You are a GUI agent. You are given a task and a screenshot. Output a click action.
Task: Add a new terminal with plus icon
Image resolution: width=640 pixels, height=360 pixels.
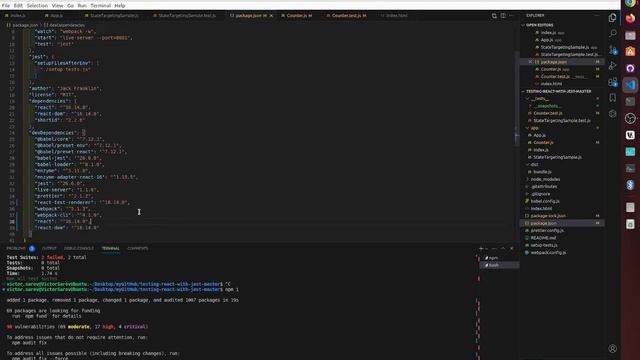[x=481, y=248]
